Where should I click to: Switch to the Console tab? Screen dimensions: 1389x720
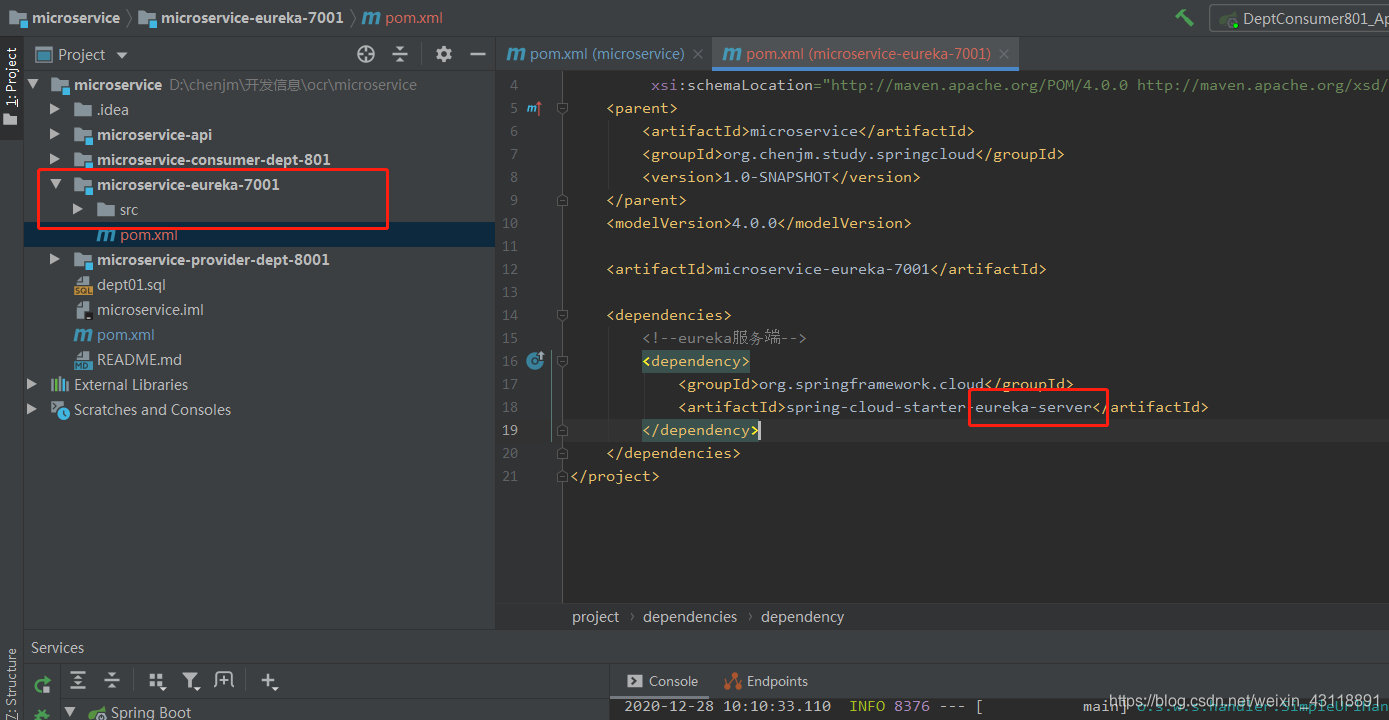pyautogui.click(x=662, y=681)
